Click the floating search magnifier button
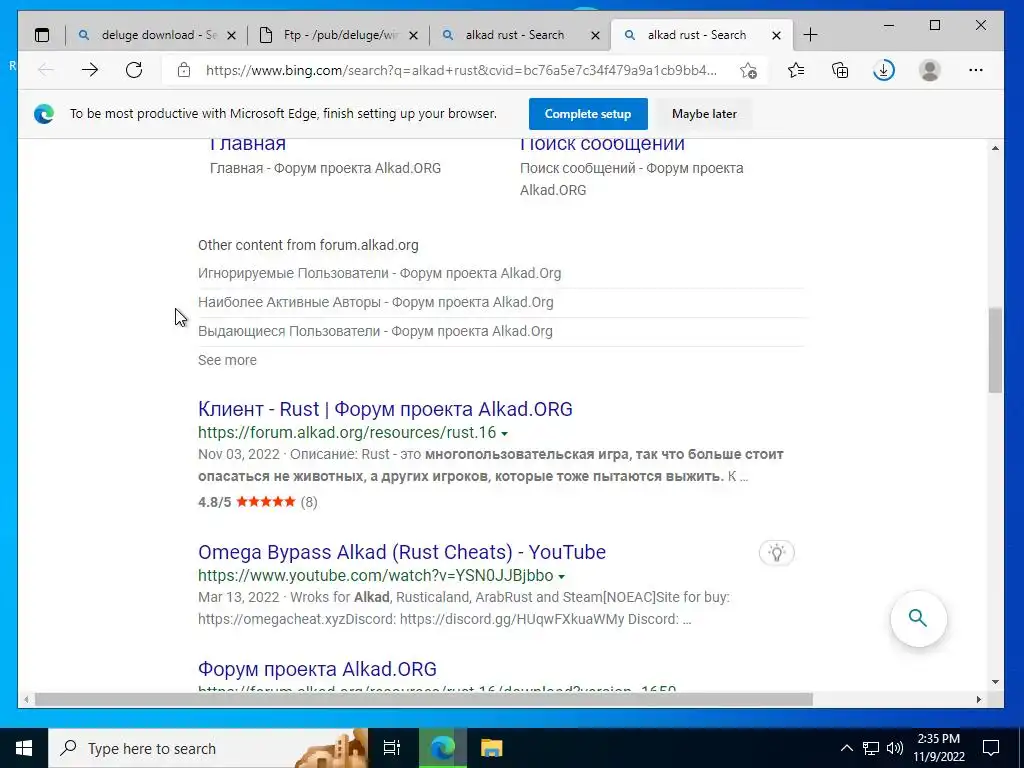1024x768 pixels. [918, 618]
